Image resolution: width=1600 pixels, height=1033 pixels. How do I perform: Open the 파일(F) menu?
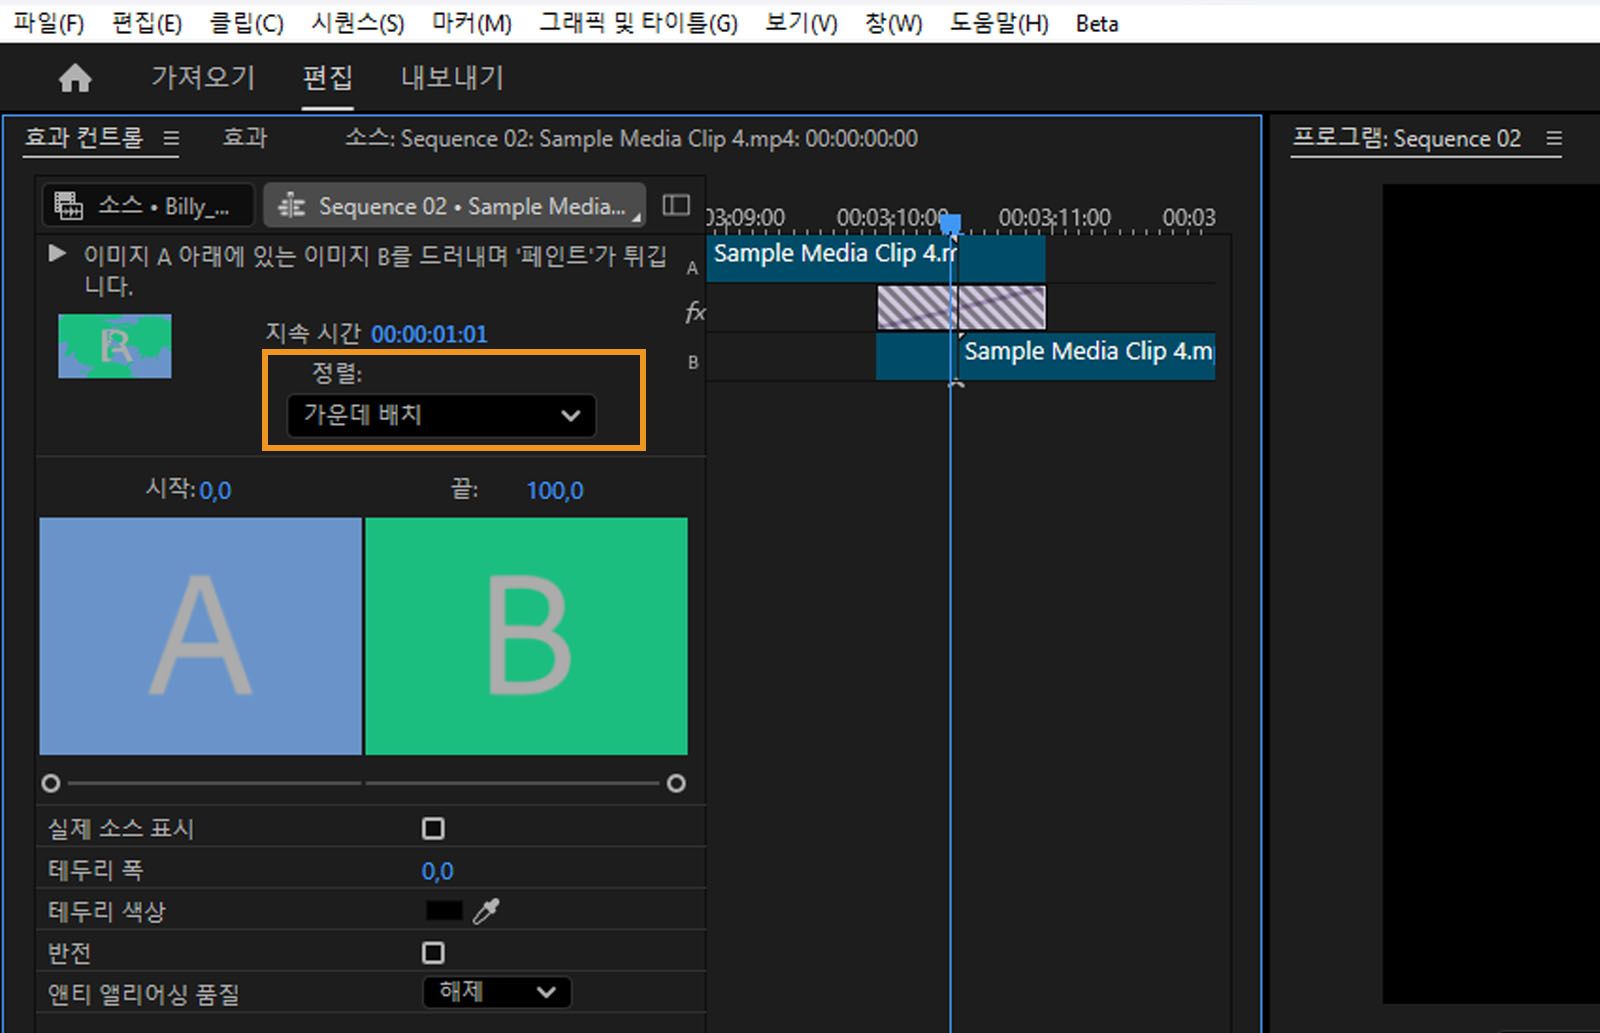pyautogui.click(x=48, y=22)
